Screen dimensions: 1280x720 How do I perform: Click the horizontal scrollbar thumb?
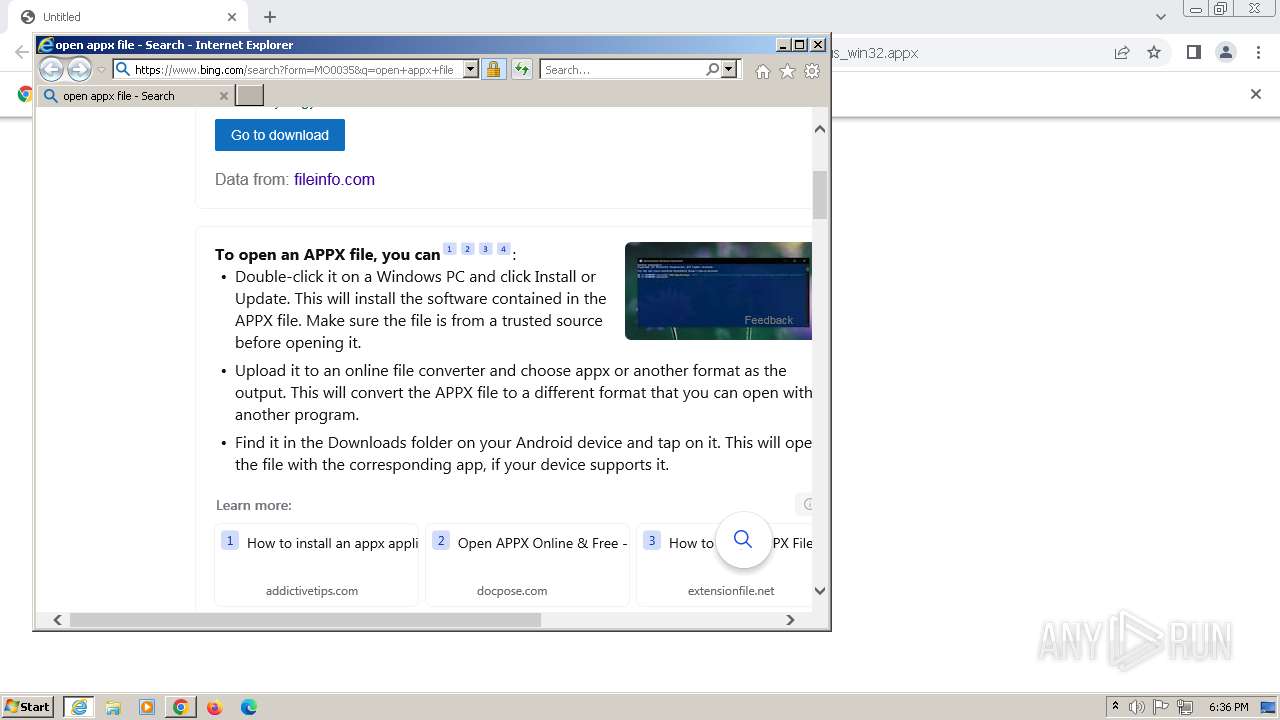point(305,620)
